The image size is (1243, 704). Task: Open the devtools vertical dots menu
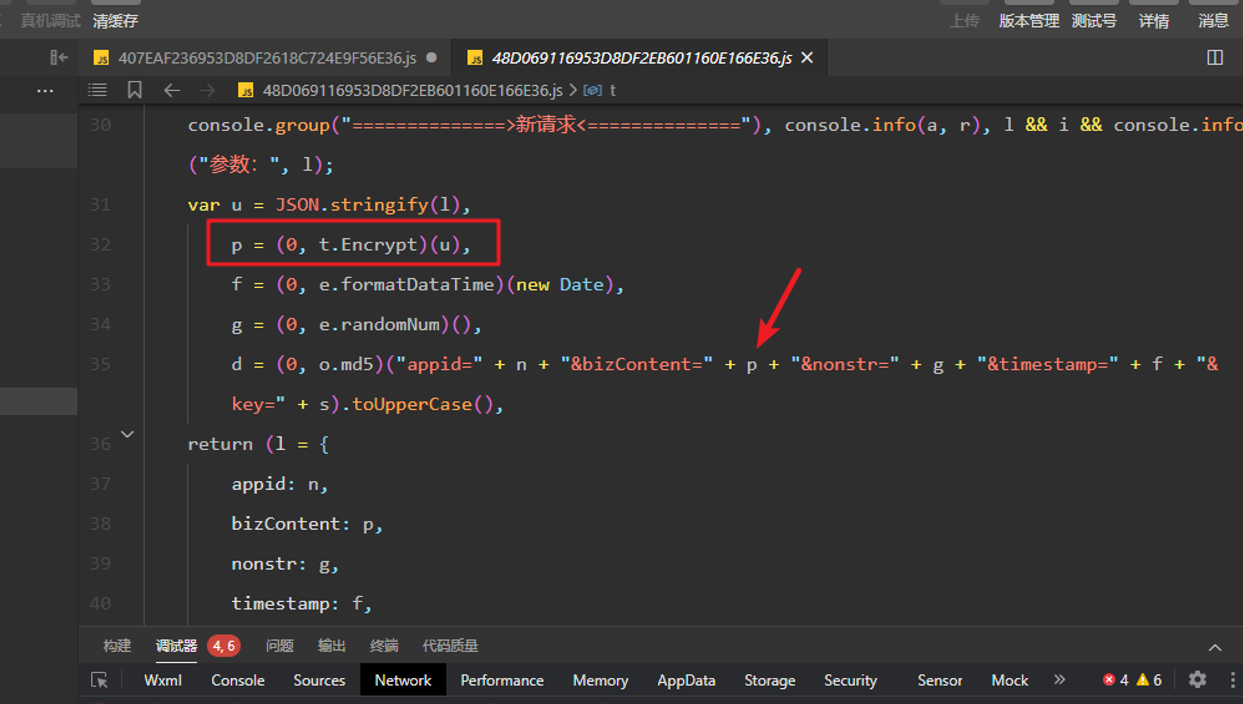click(x=1232, y=680)
